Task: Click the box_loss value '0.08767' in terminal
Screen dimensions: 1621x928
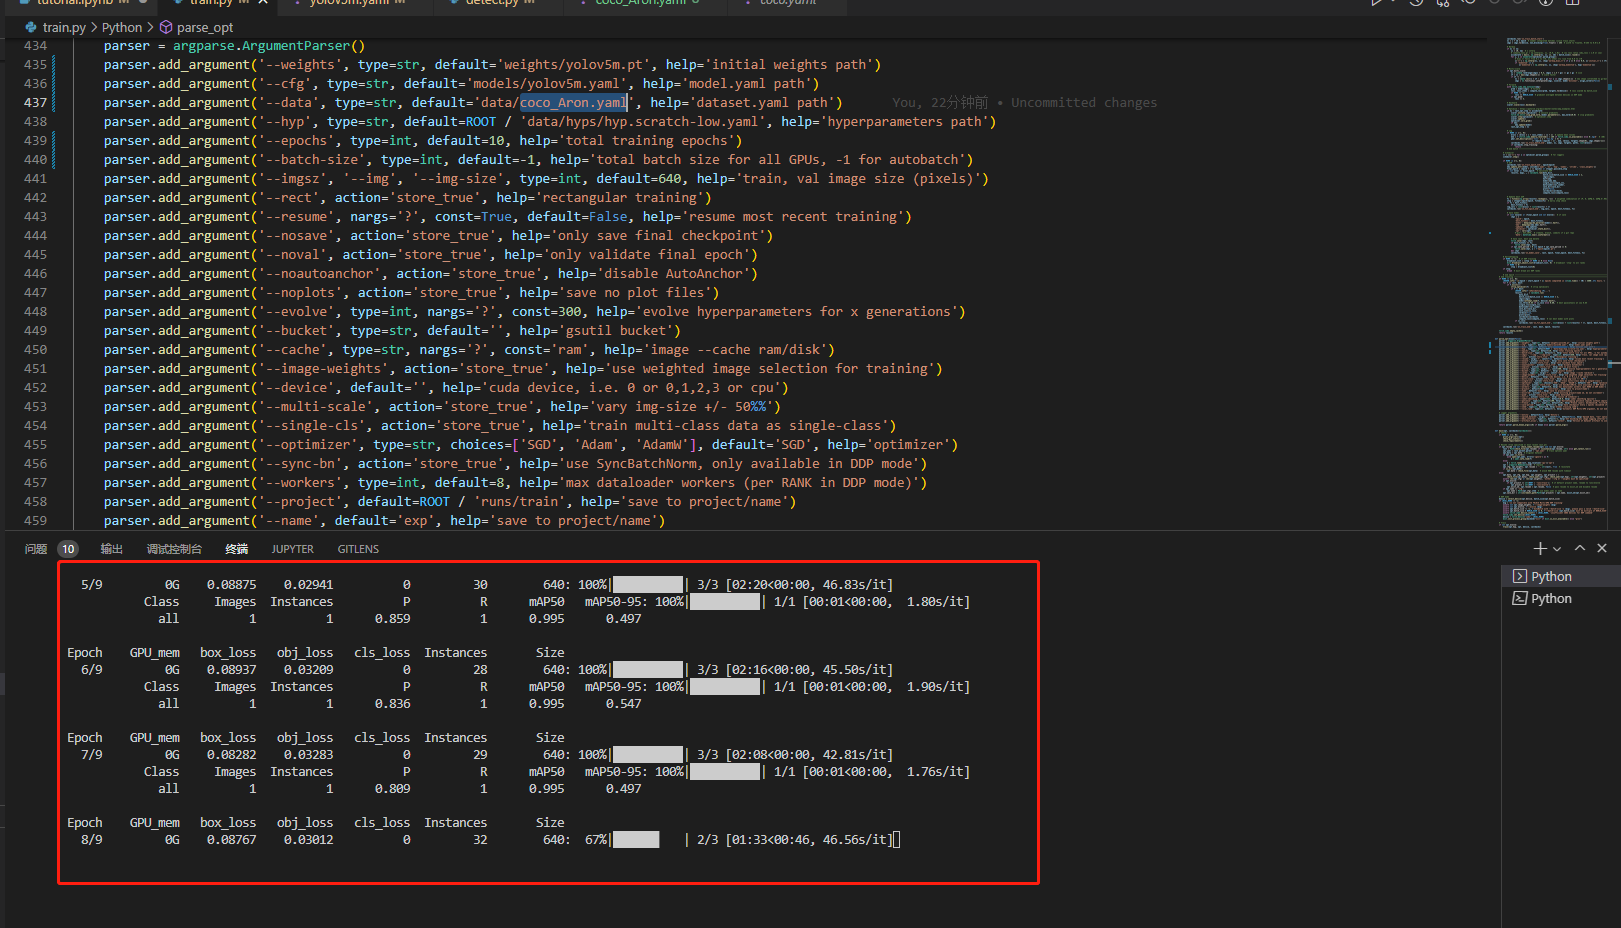Action: [x=231, y=839]
